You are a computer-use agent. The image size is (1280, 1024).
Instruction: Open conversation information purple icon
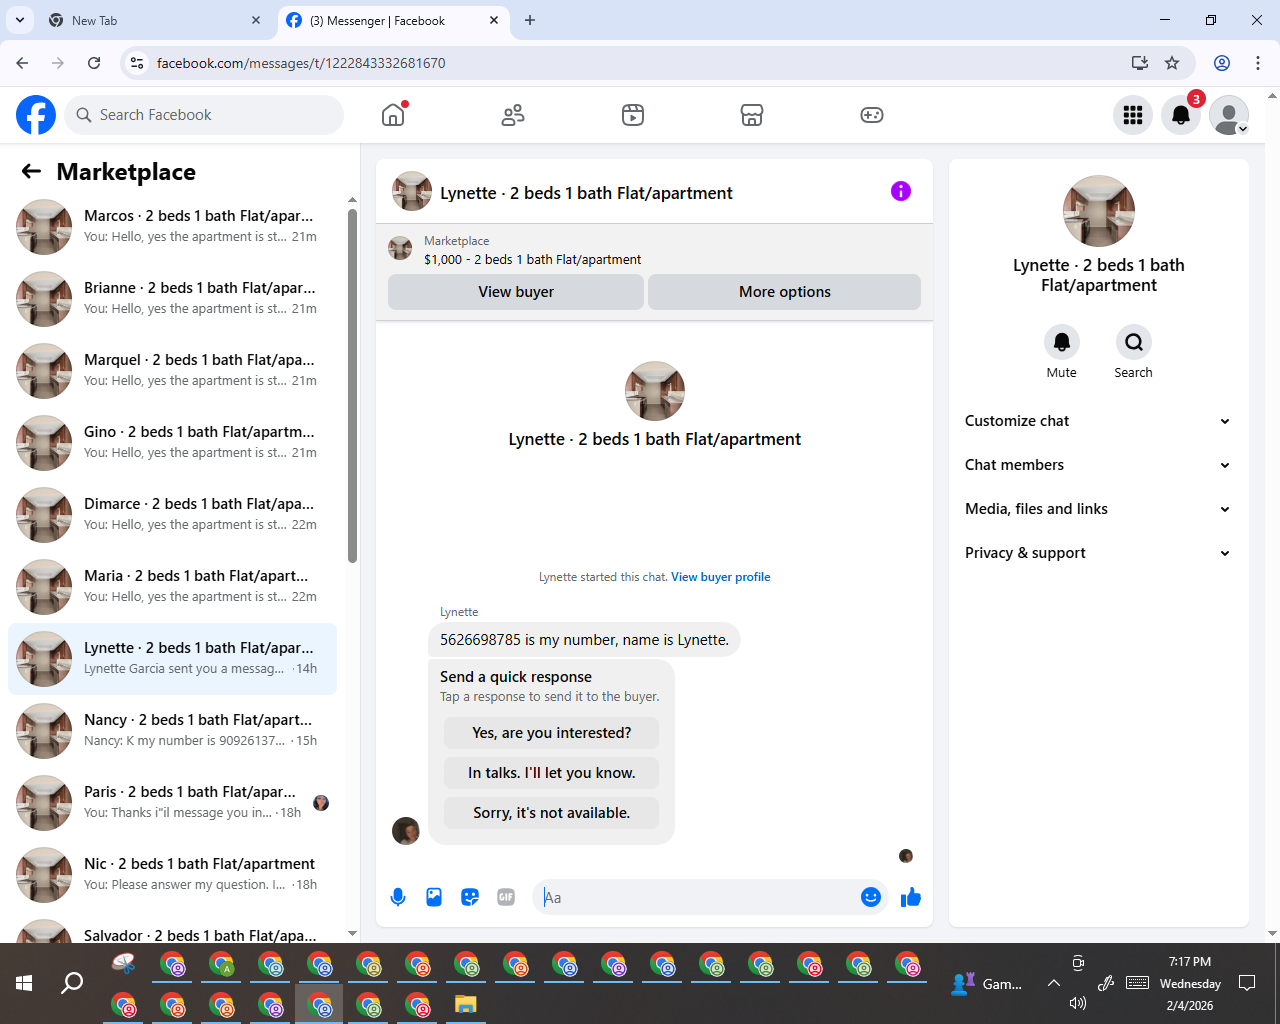(x=901, y=191)
